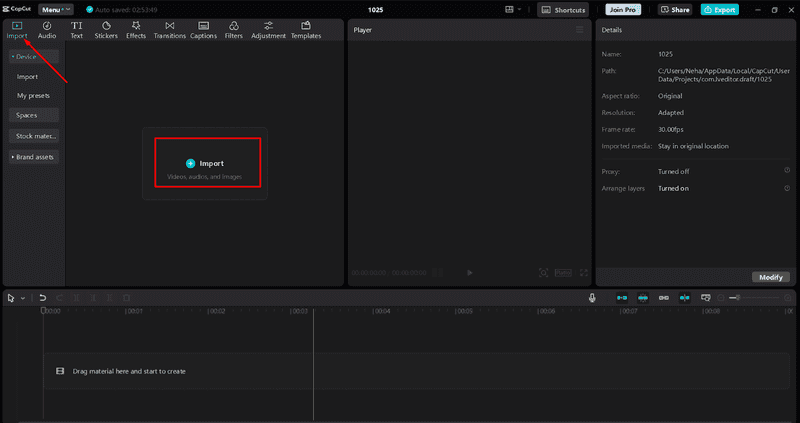Open the fullscreen player view icon
The width and height of the screenshot is (800, 423).
584,273
